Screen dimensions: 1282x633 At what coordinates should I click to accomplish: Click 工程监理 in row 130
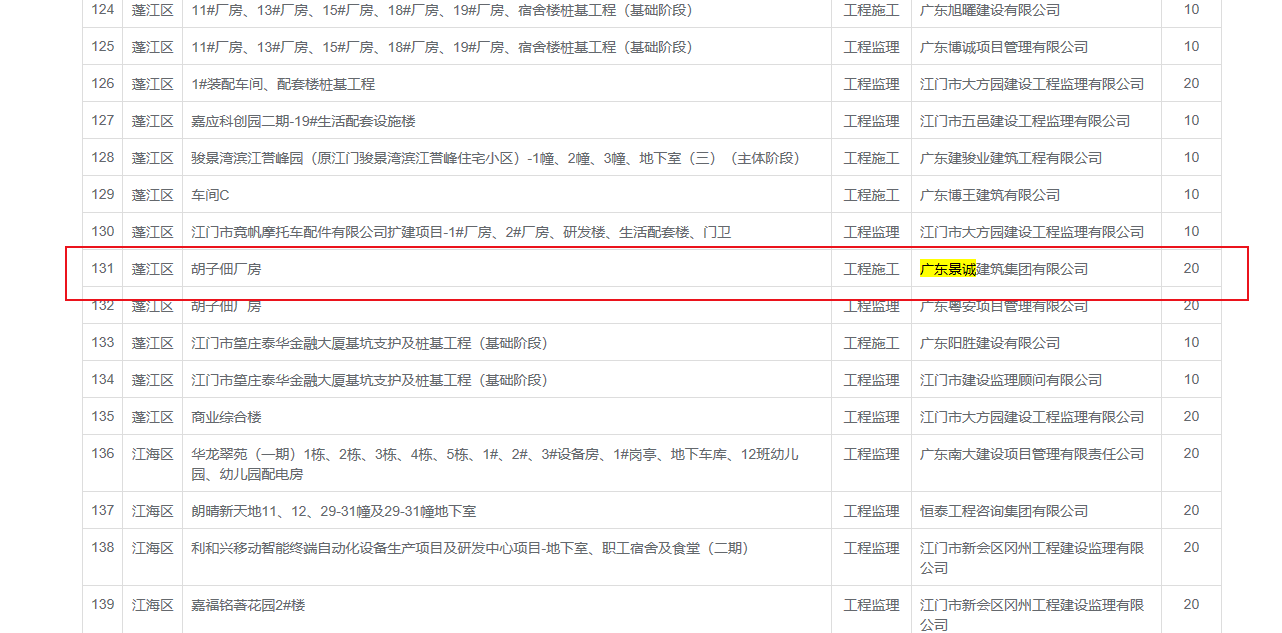871,232
